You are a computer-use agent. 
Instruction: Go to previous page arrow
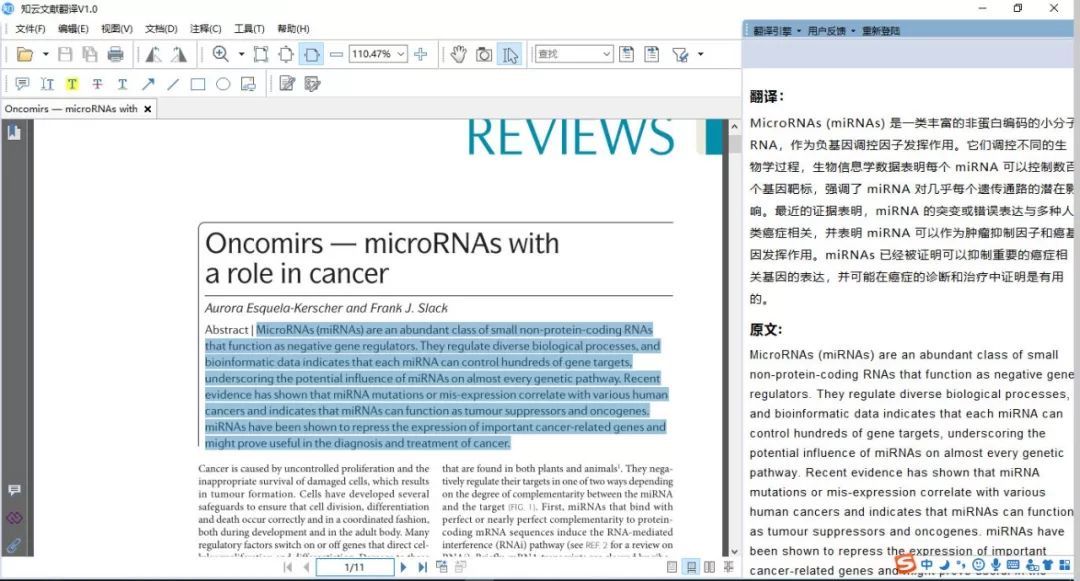pyautogui.click(x=307, y=567)
